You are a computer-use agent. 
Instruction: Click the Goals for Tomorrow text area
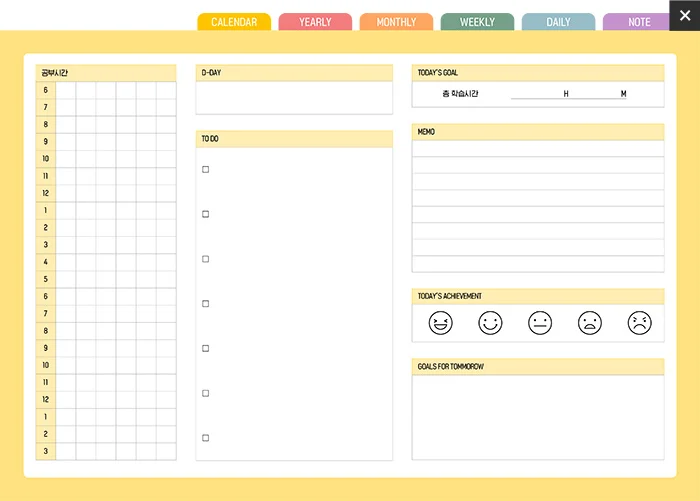coord(538,416)
